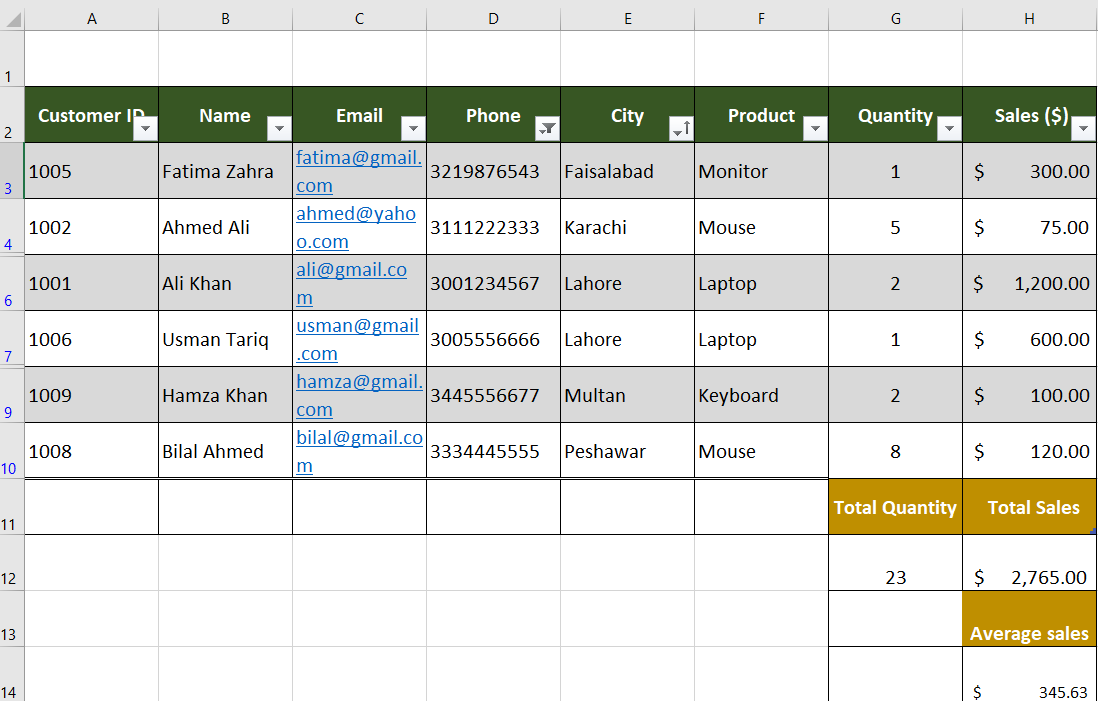Open the Email column filter dropdown
Image resolution: width=1098 pixels, height=701 pixels.
tap(413, 129)
